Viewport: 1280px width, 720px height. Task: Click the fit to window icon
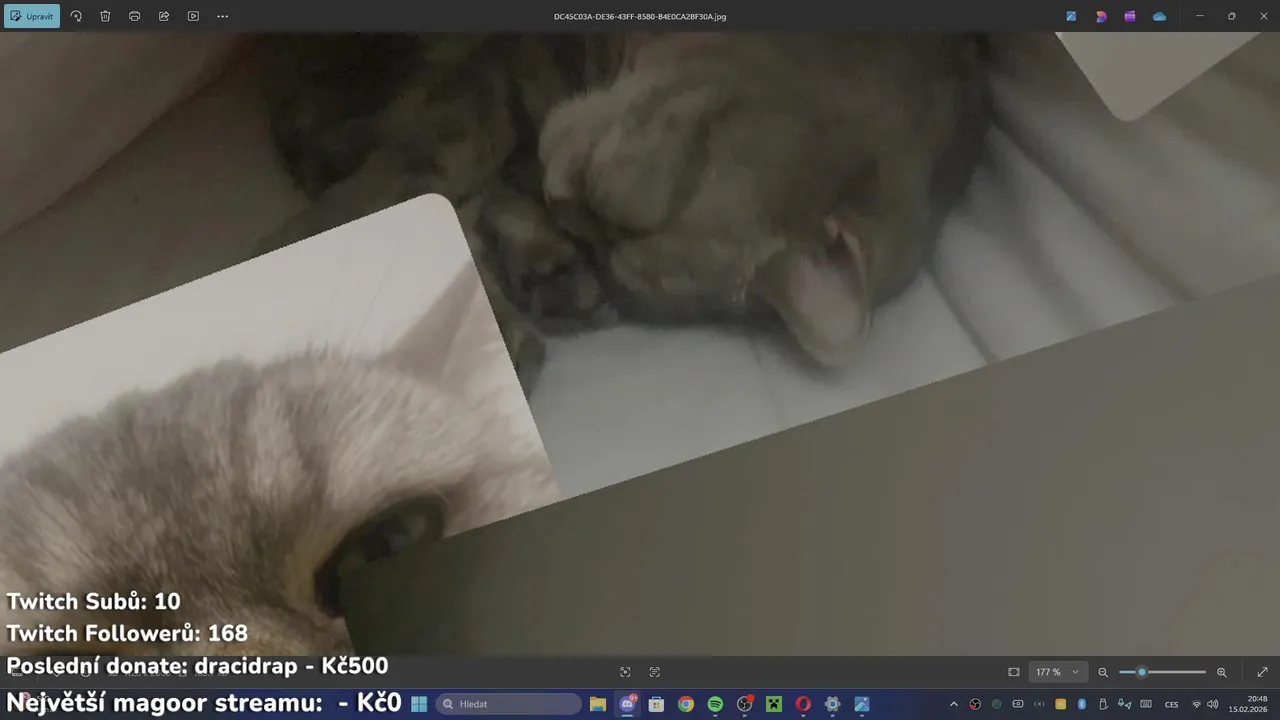click(1014, 672)
